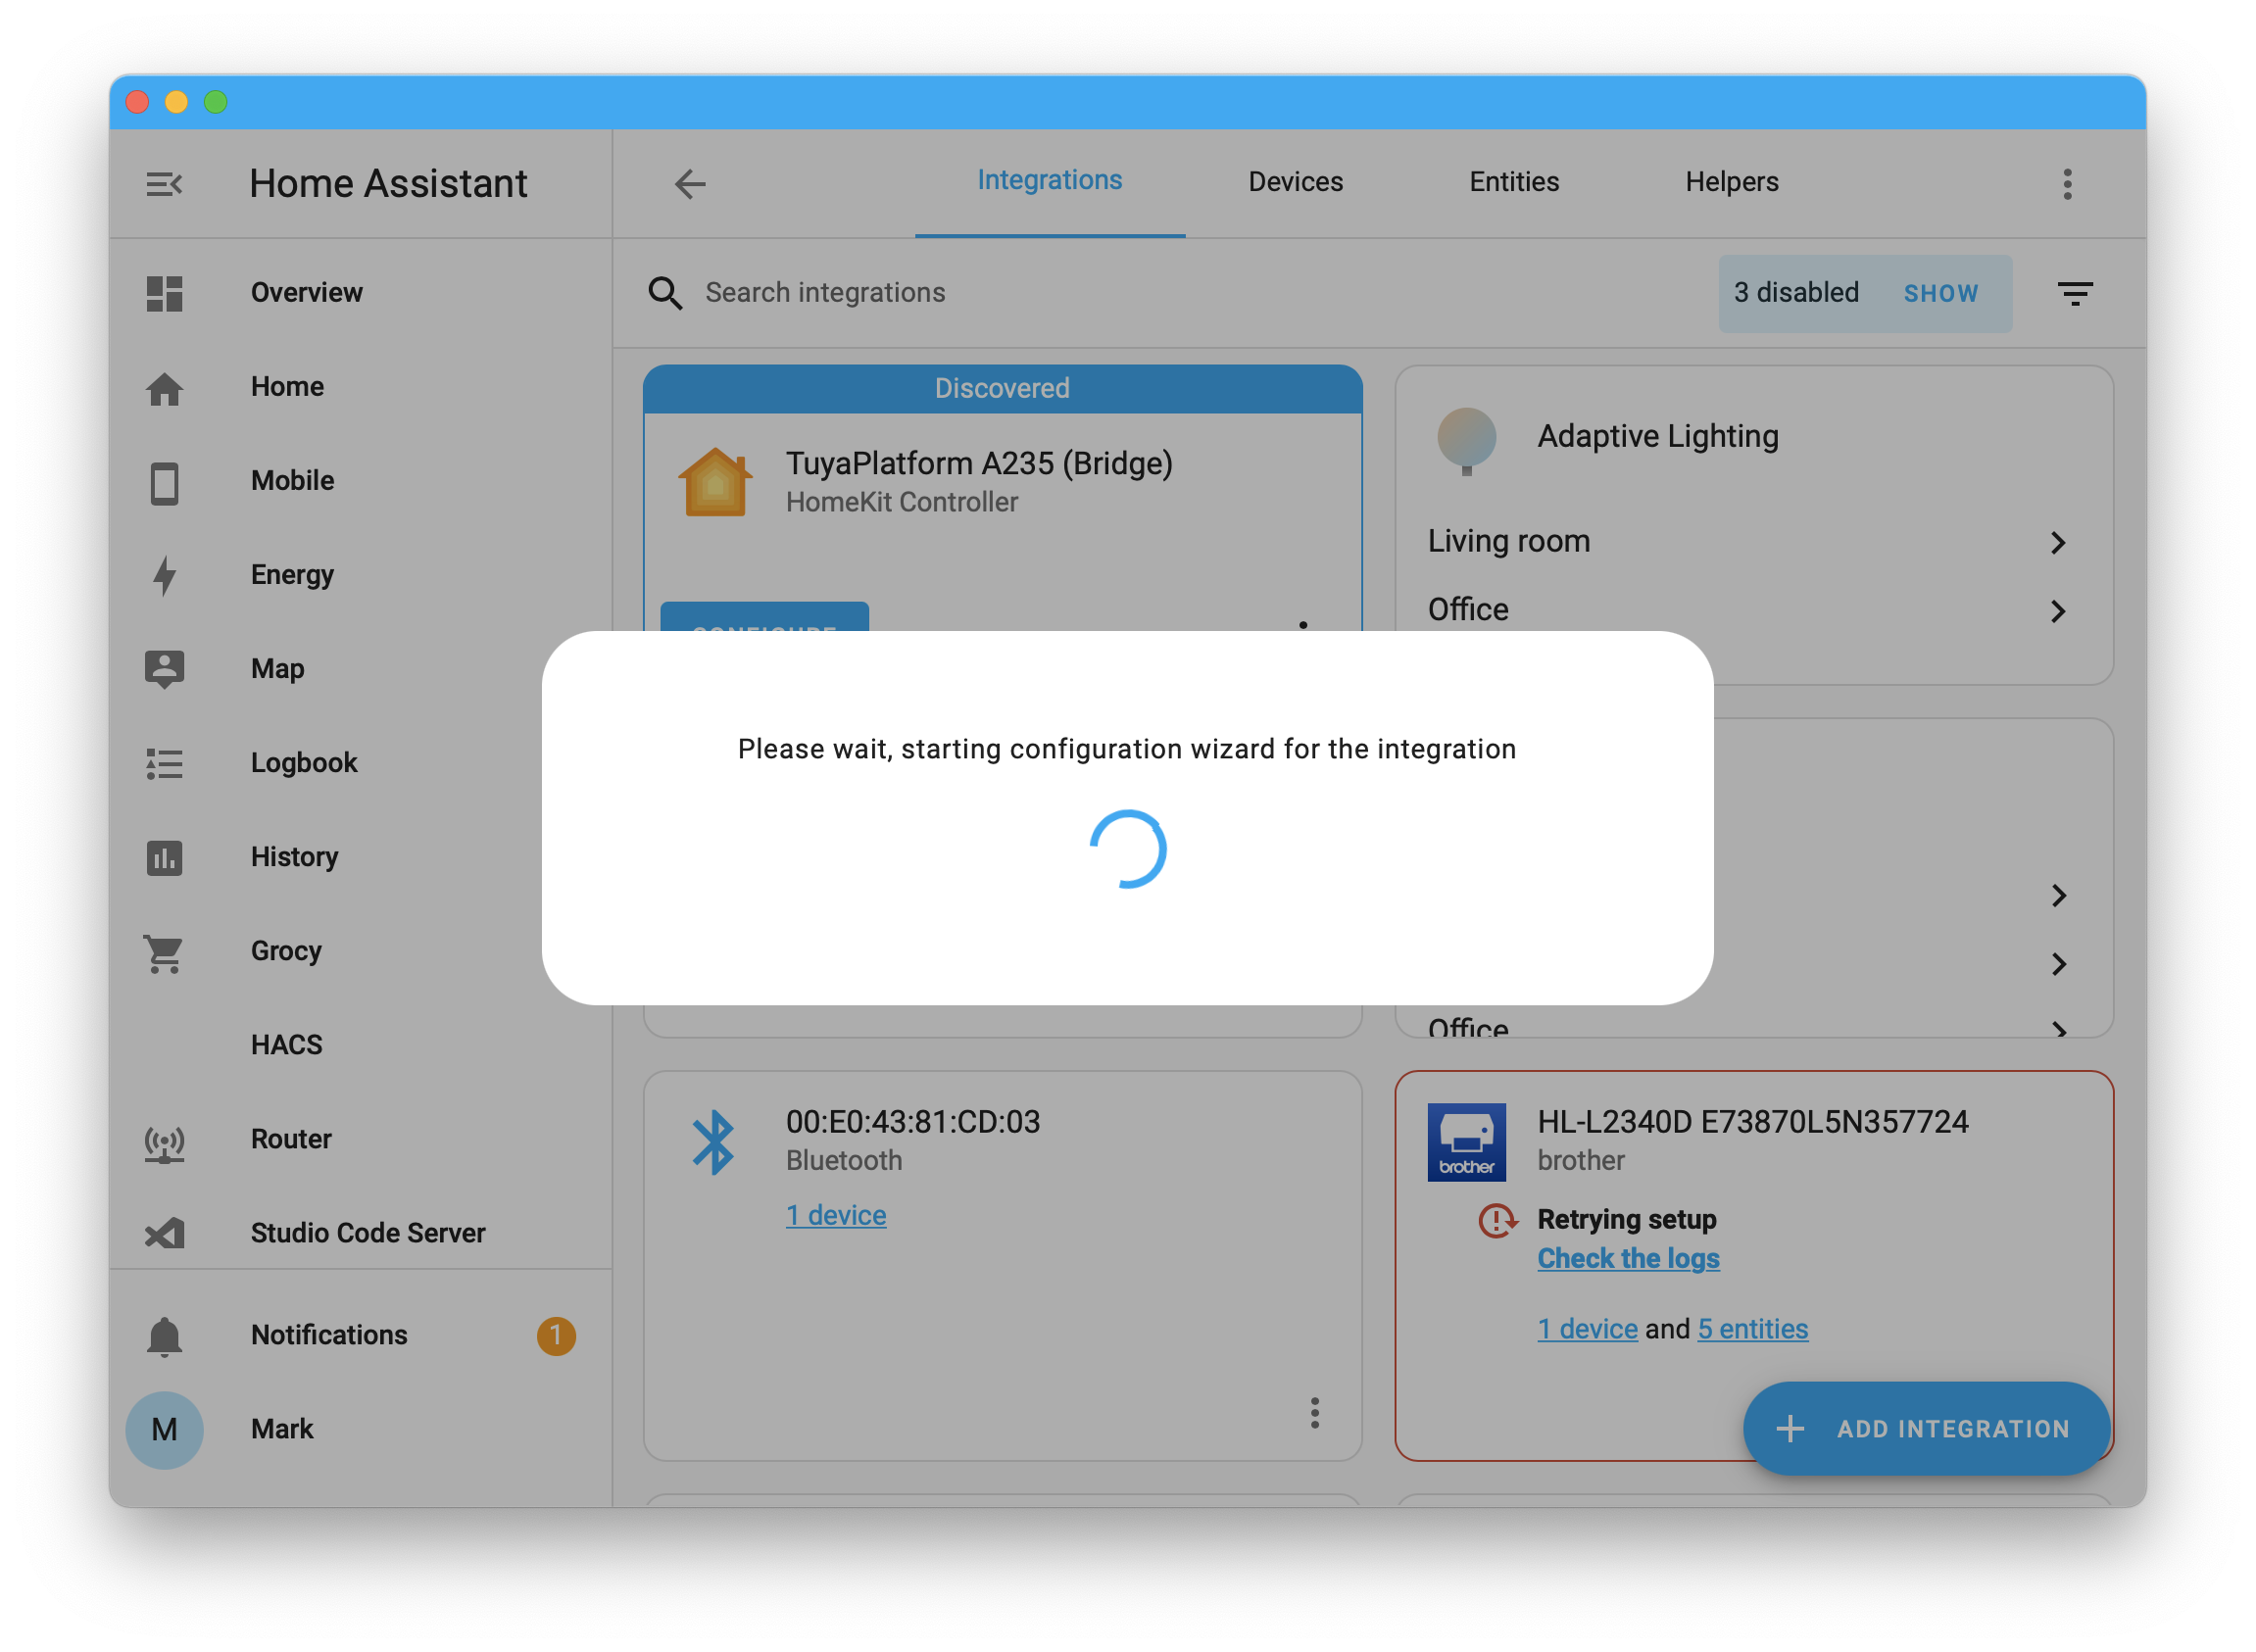Open the History panel
2256x1652 pixels.
[x=294, y=857]
